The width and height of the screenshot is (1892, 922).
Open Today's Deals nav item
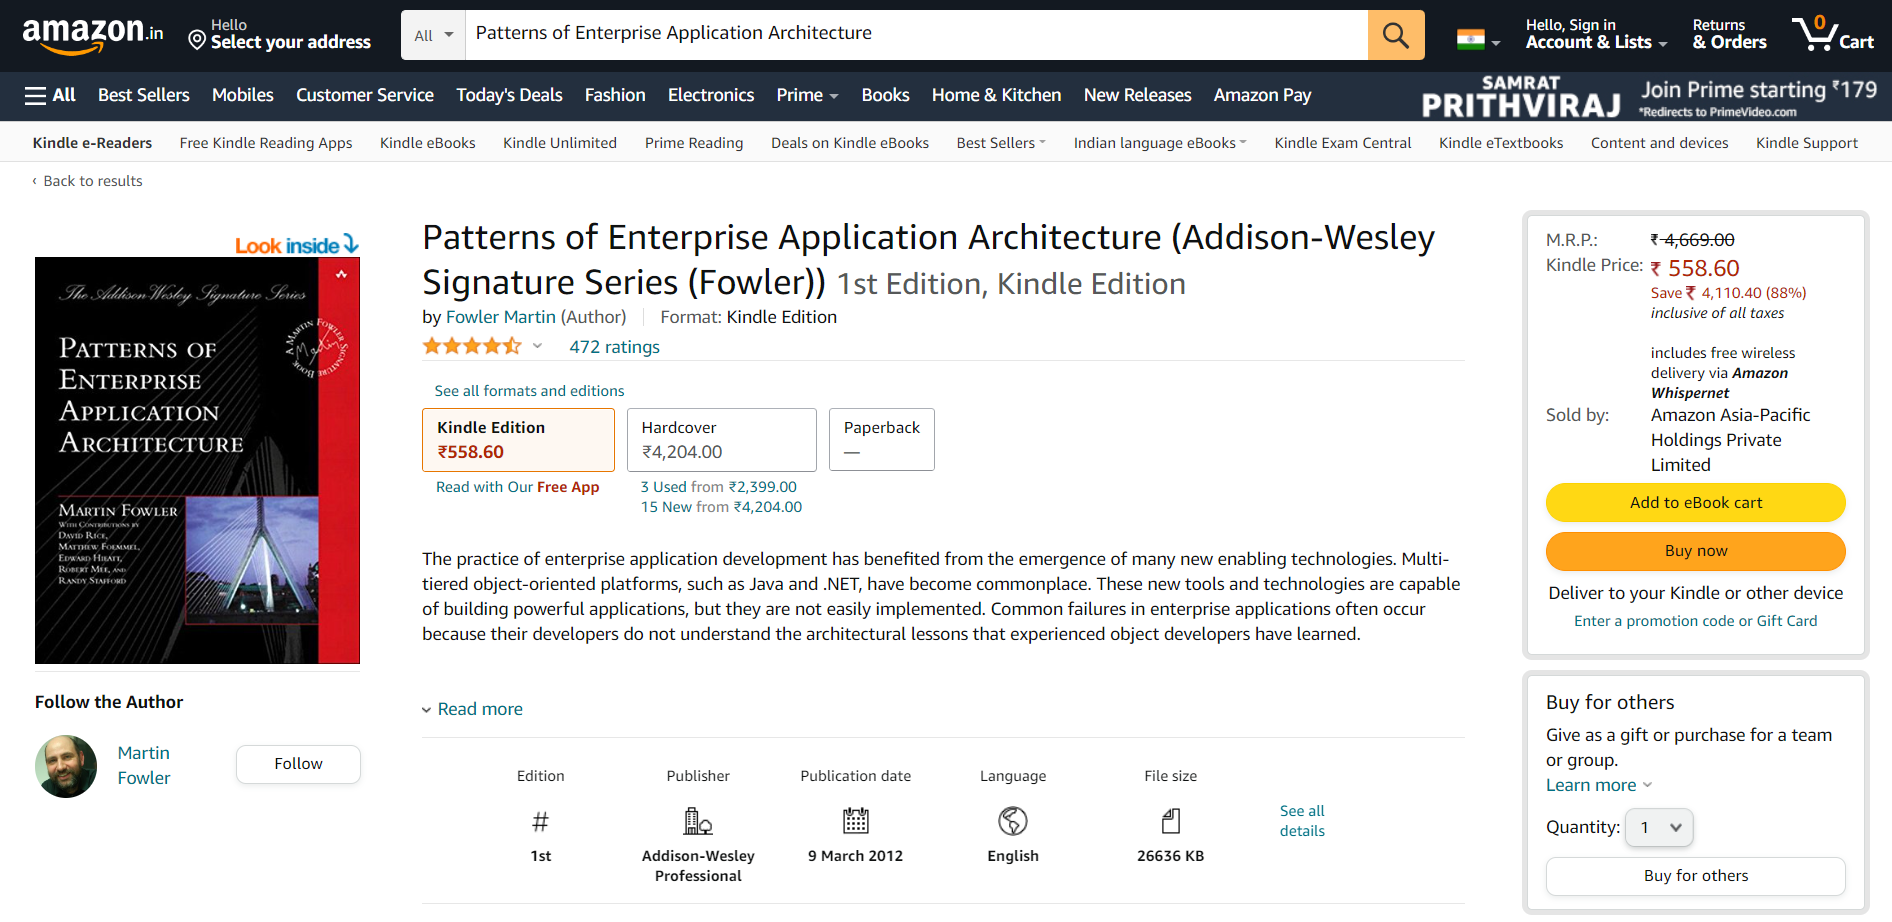(509, 95)
